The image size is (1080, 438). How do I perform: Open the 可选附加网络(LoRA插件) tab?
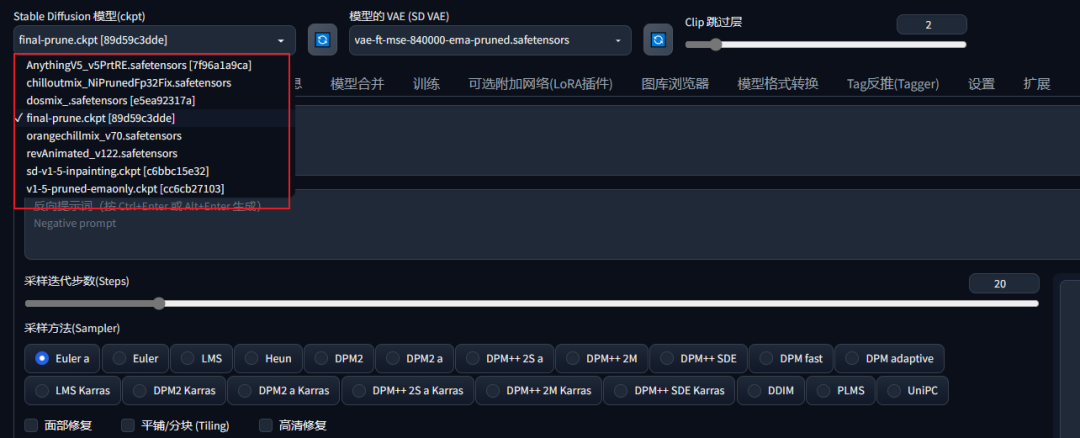[541, 84]
